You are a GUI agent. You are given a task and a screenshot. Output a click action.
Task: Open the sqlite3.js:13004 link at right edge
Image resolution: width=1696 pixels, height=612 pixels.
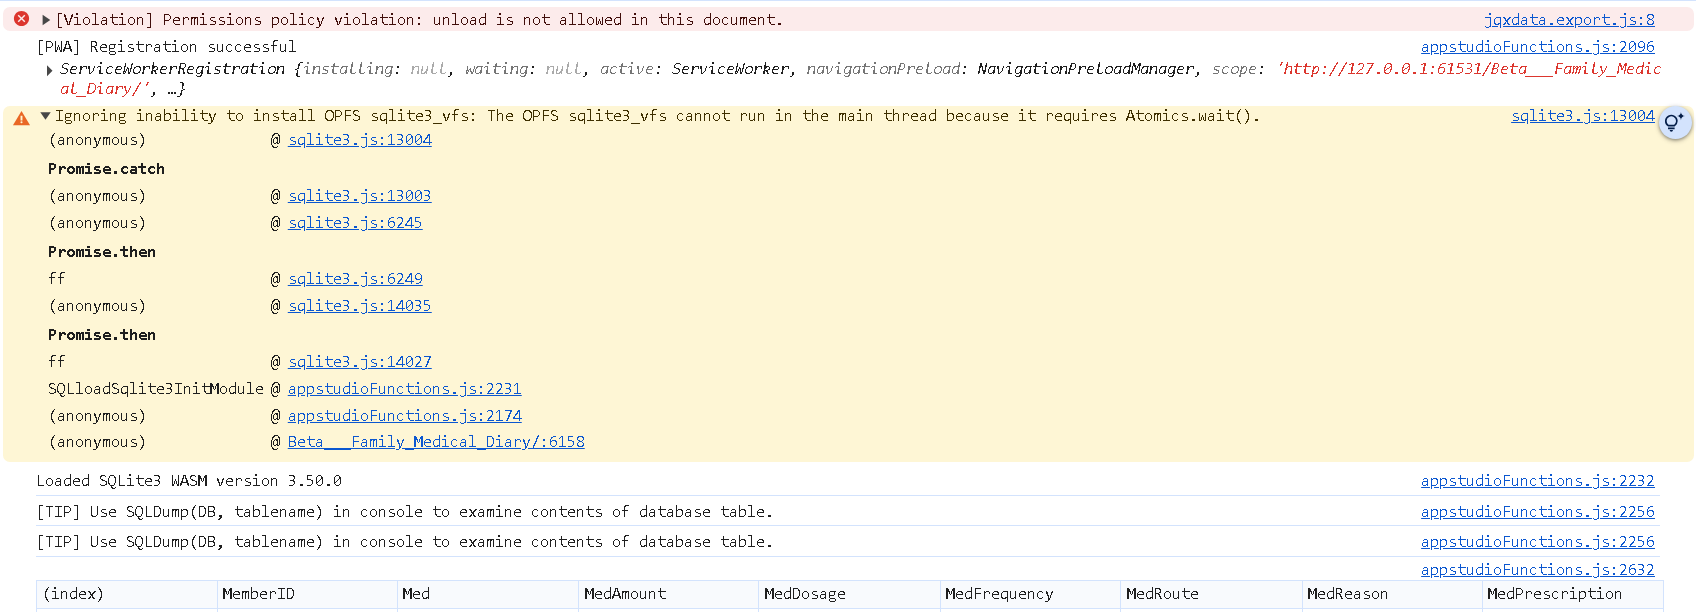pyautogui.click(x=1582, y=116)
